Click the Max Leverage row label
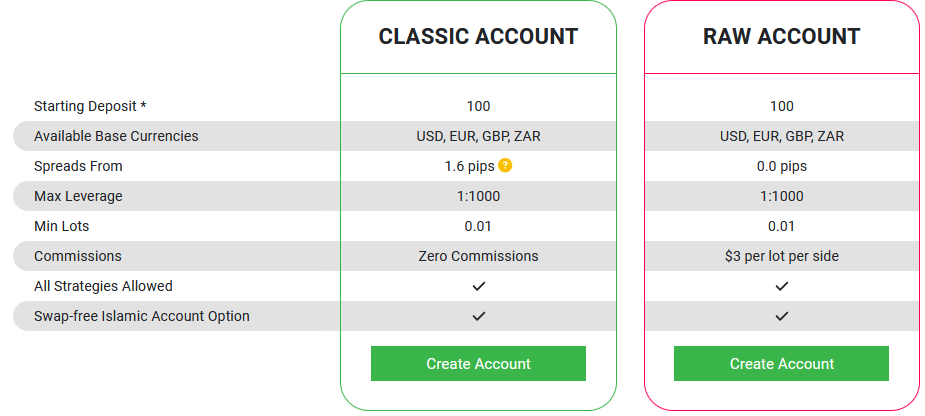Screen dimensions: 925x416 [x=78, y=196]
